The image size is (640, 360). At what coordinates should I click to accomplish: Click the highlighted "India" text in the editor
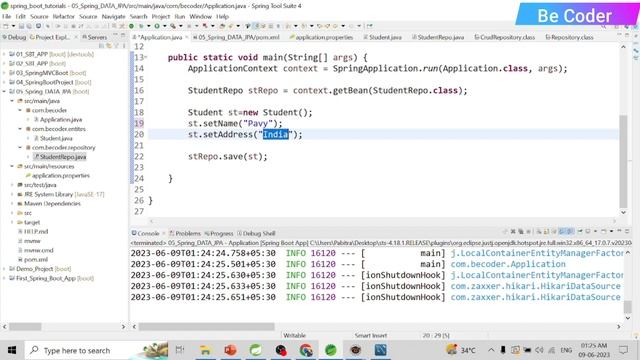[276, 134]
